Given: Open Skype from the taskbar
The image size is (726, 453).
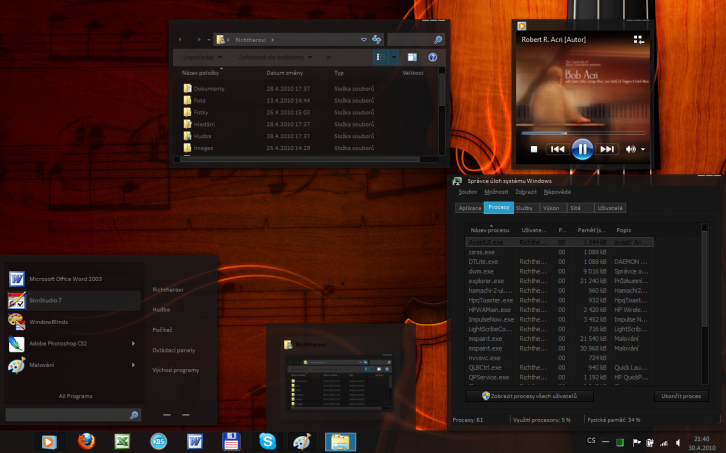Looking at the screenshot, I should 267,441.
